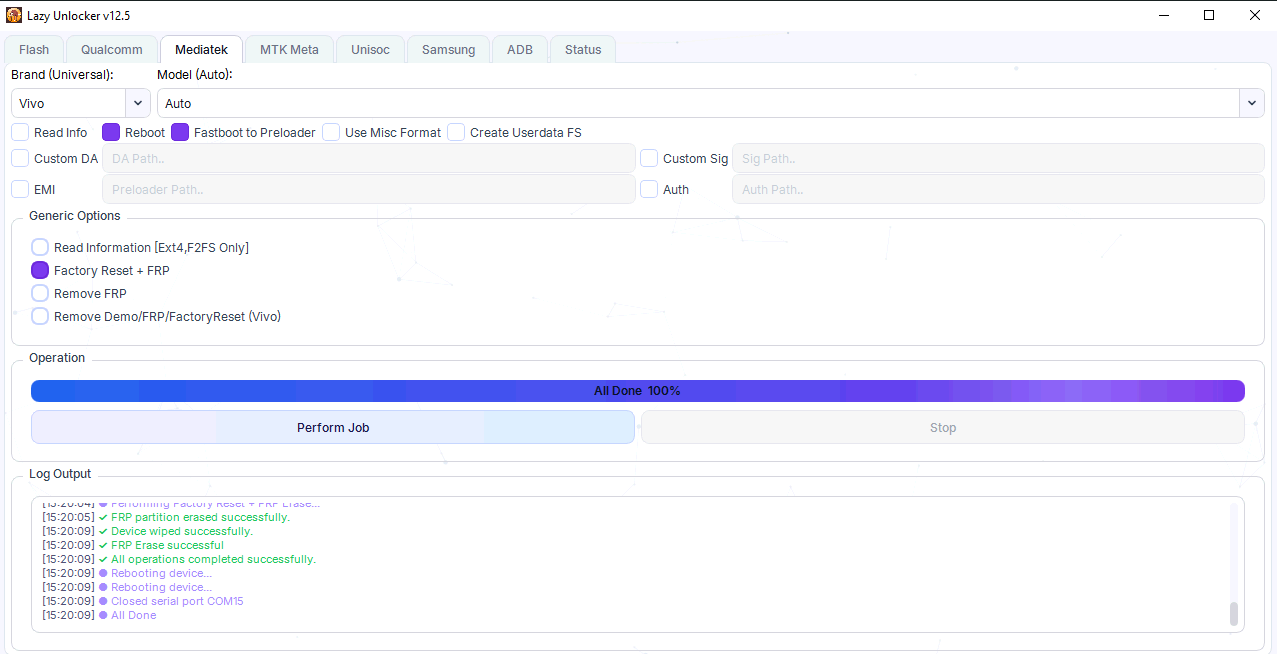Choose the Remove FRP radio option

[x=40, y=293]
